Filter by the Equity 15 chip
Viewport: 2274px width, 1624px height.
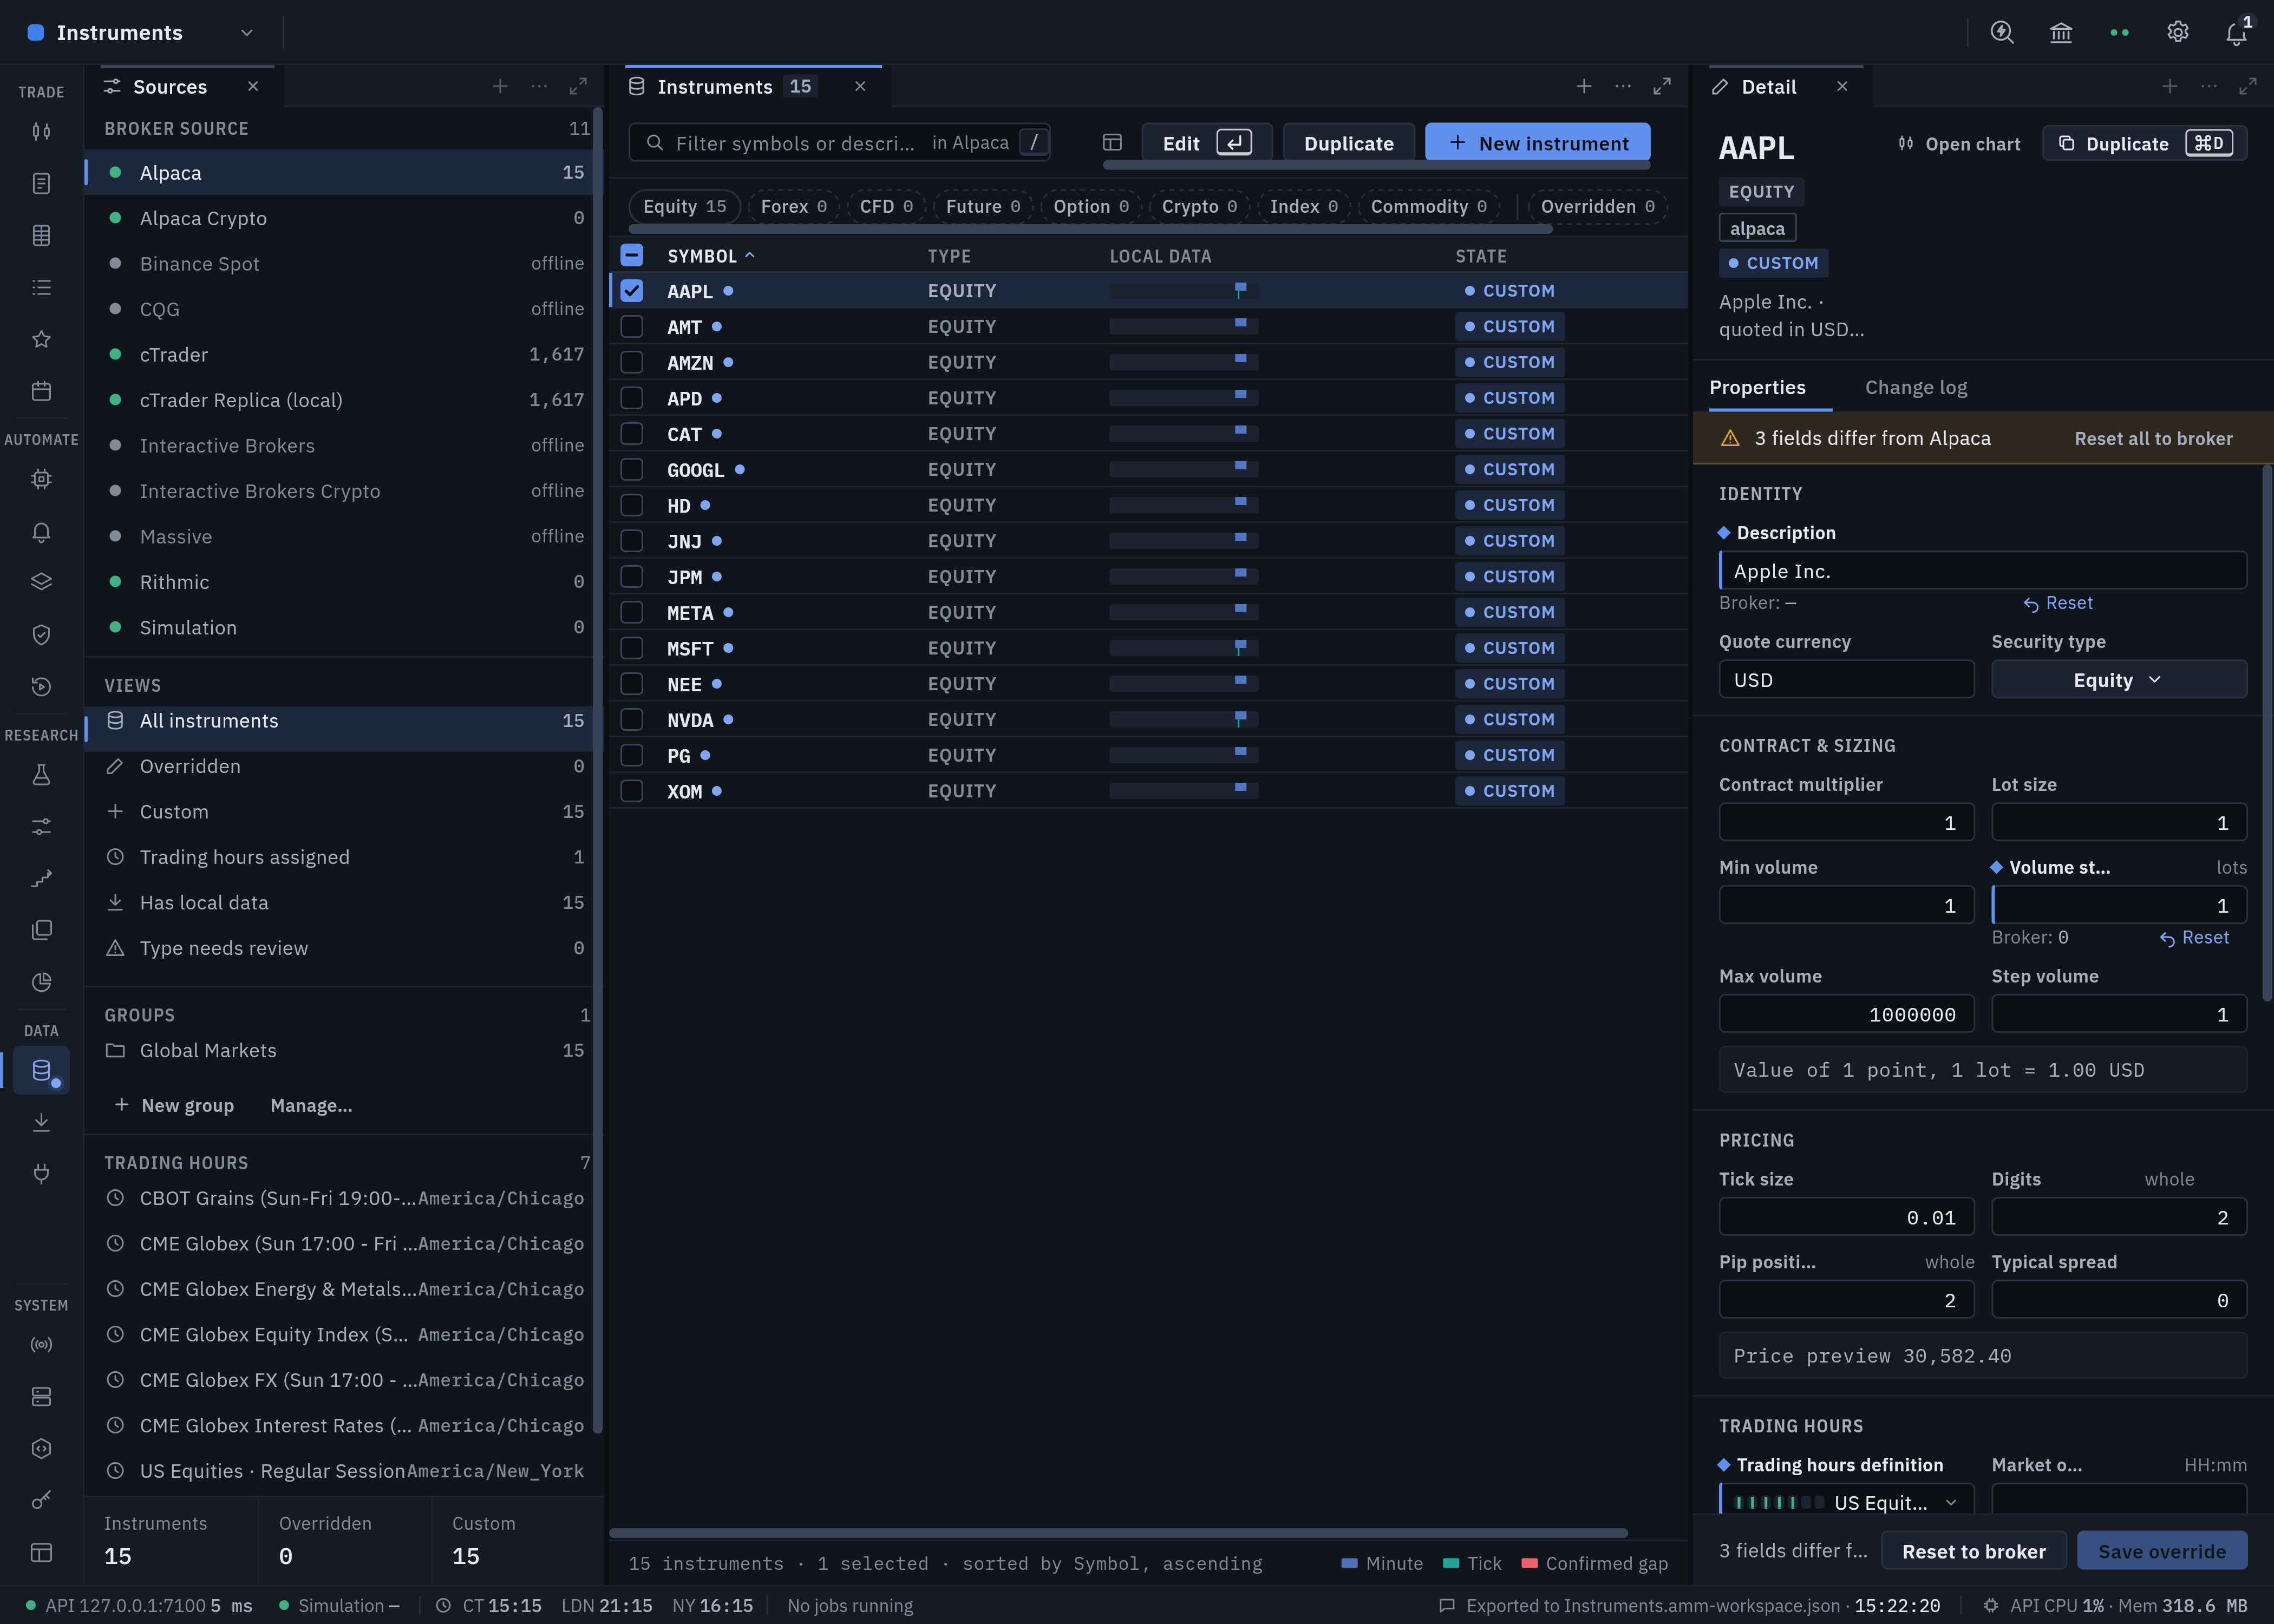coord(685,207)
